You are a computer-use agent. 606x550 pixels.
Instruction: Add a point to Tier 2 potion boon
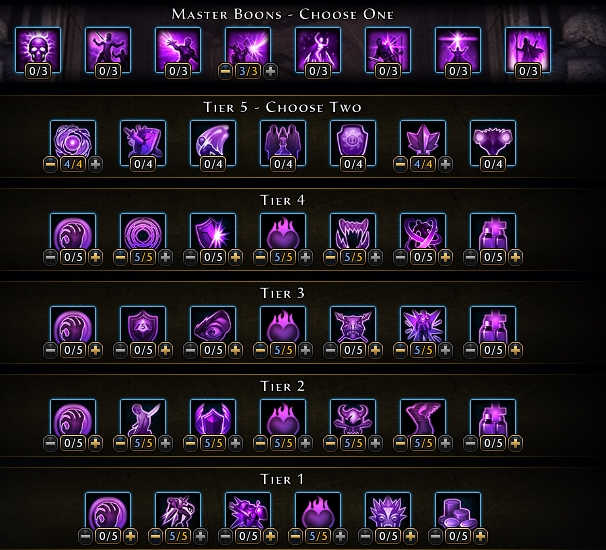[x=516, y=443]
